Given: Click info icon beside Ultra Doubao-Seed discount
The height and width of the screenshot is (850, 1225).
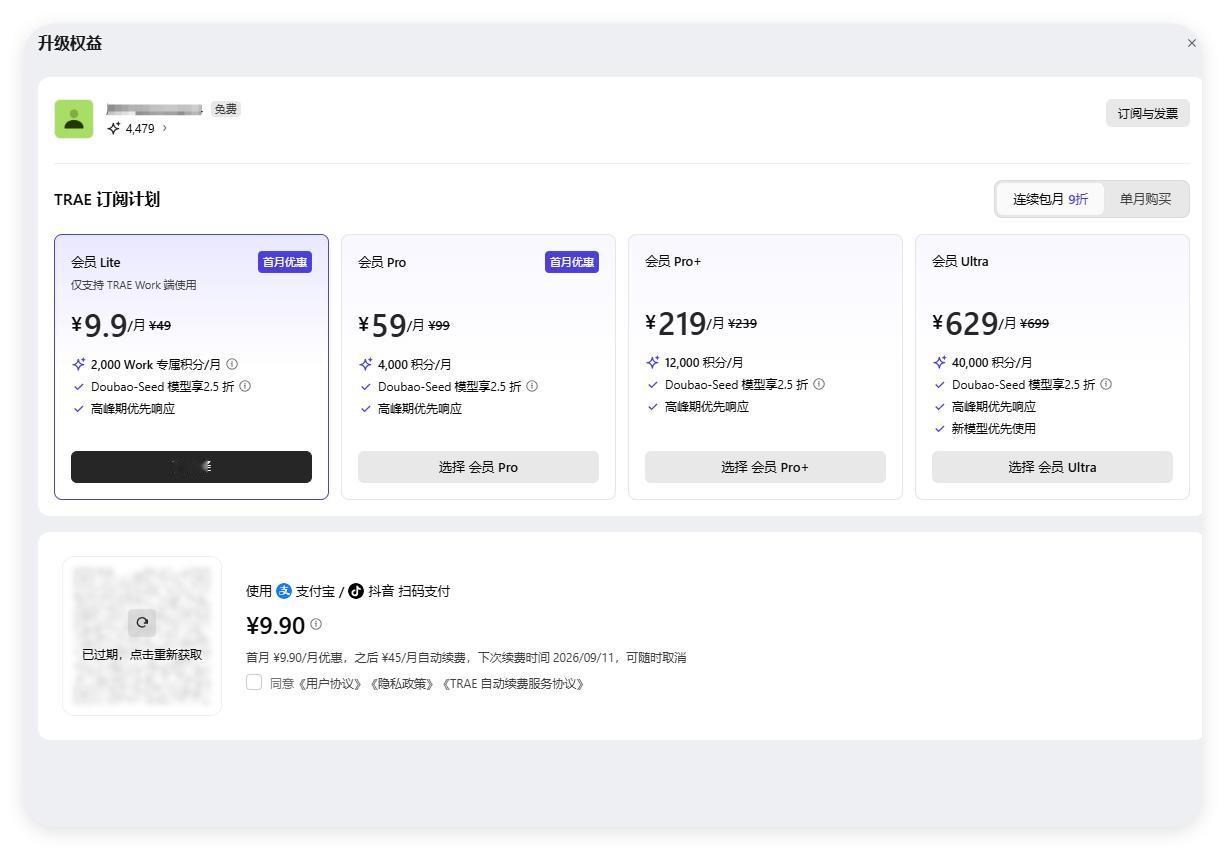Looking at the screenshot, I should point(1106,384).
